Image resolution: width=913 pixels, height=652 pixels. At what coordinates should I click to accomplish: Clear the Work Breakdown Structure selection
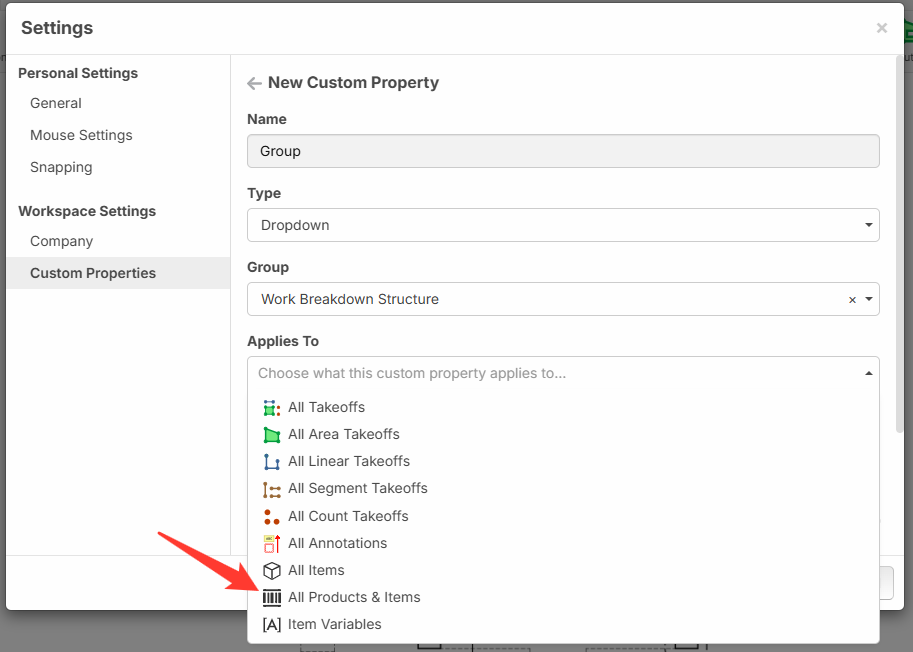point(852,300)
